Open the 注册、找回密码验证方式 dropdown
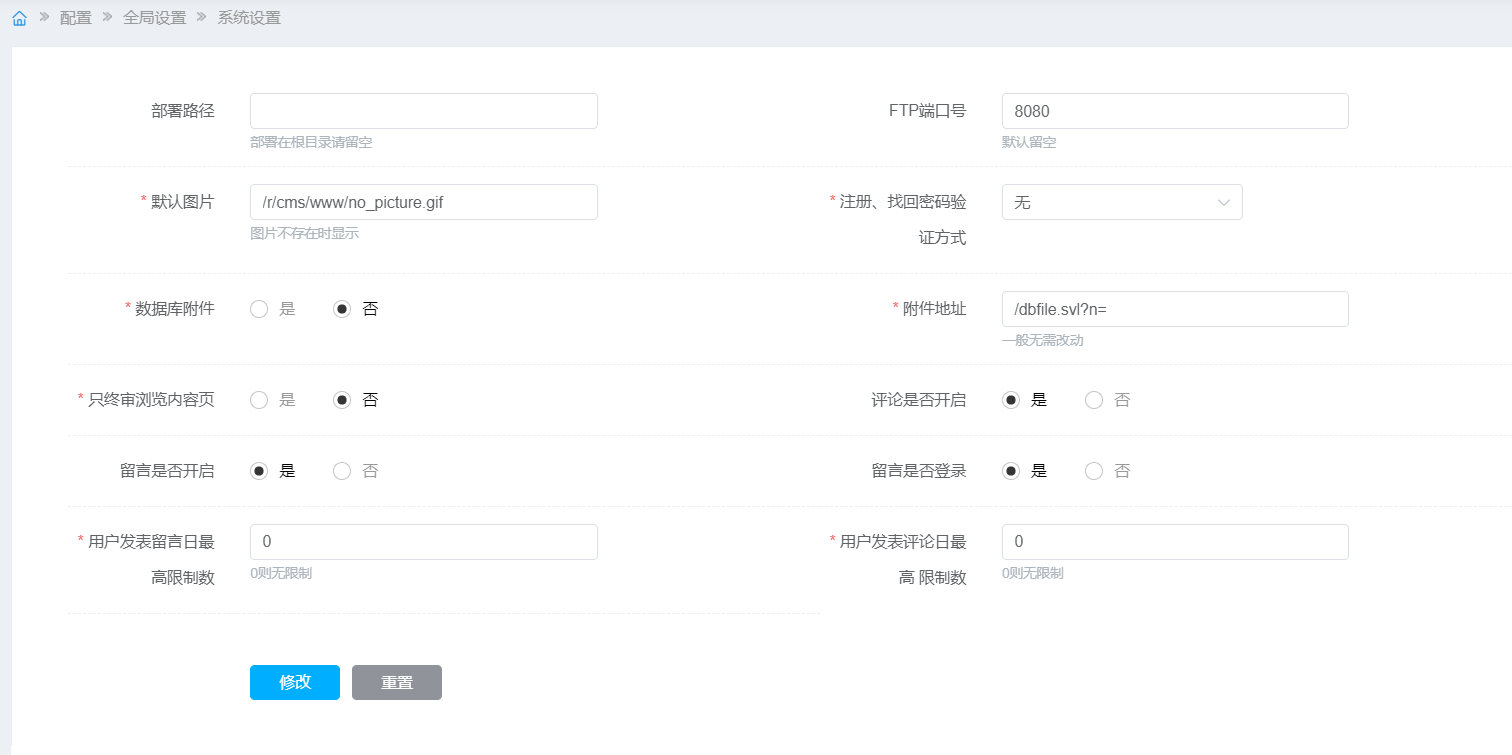Viewport: 1512px width, 755px height. 1110,202
